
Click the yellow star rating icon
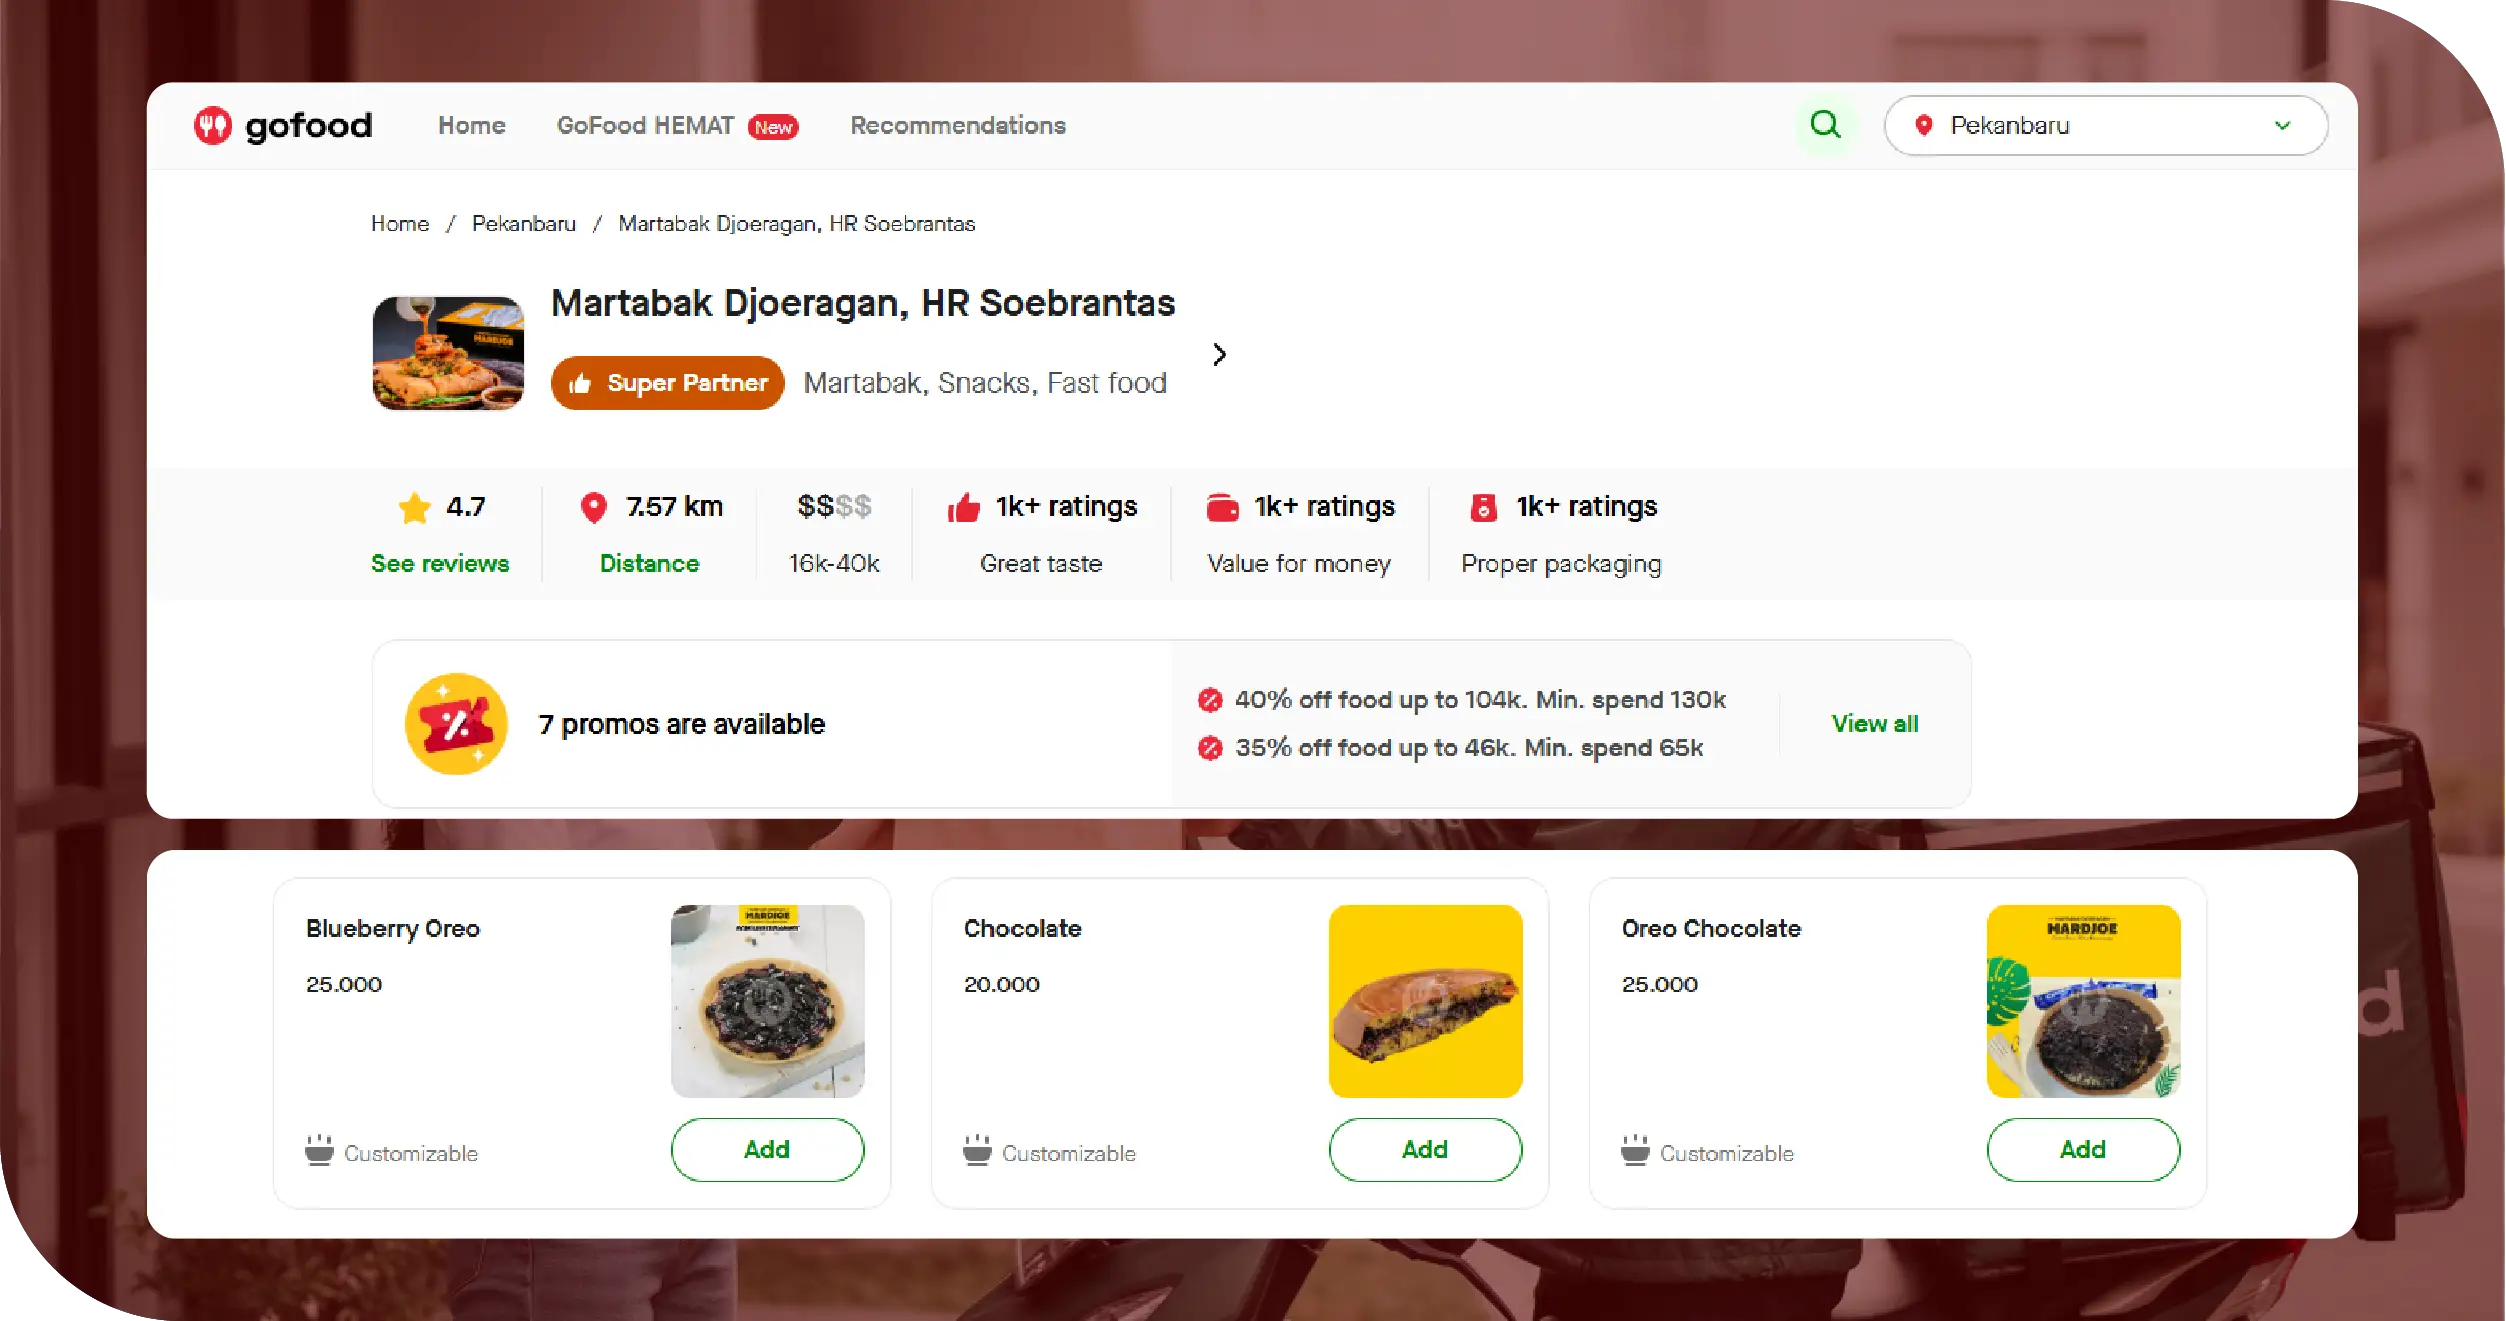tap(414, 508)
